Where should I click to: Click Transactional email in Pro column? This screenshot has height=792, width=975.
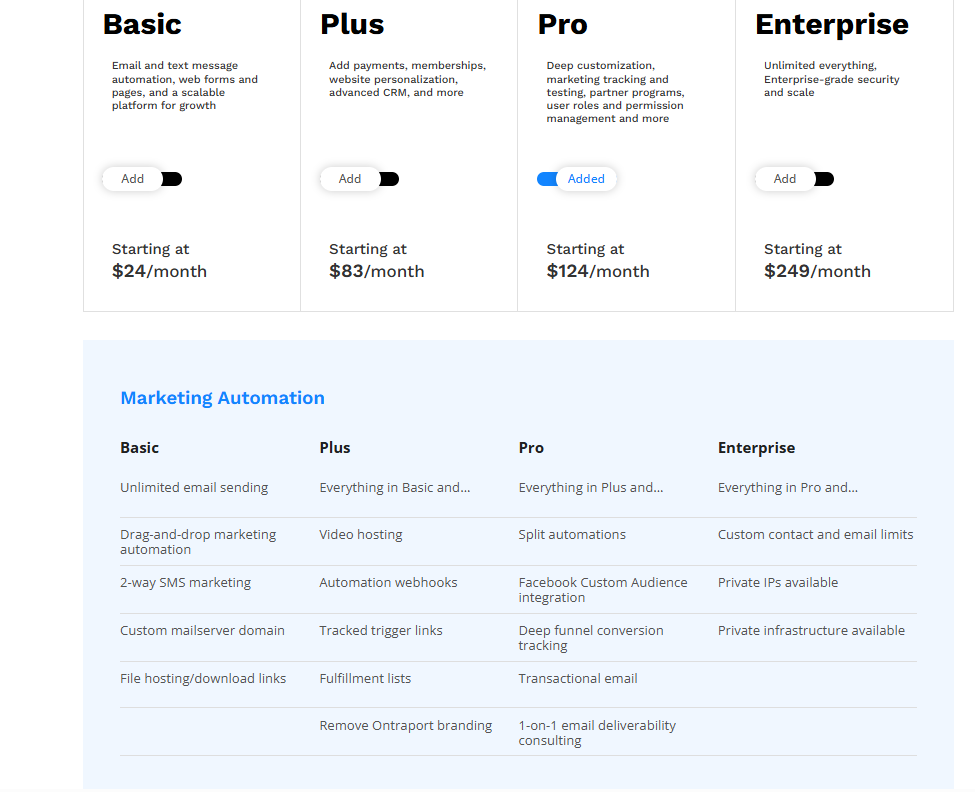point(578,678)
